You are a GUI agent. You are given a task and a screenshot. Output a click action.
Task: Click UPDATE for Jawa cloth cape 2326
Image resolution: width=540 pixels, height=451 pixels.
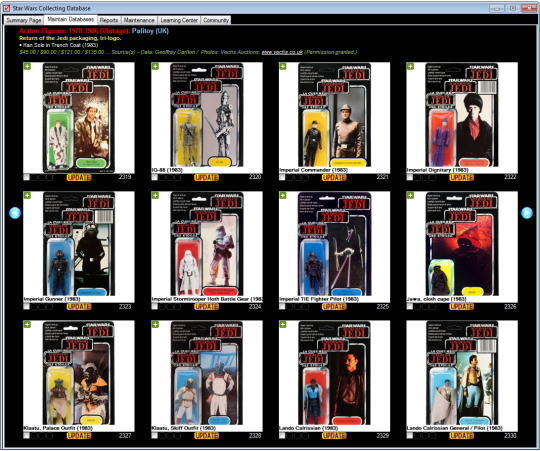pyautogui.click(x=462, y=306)
